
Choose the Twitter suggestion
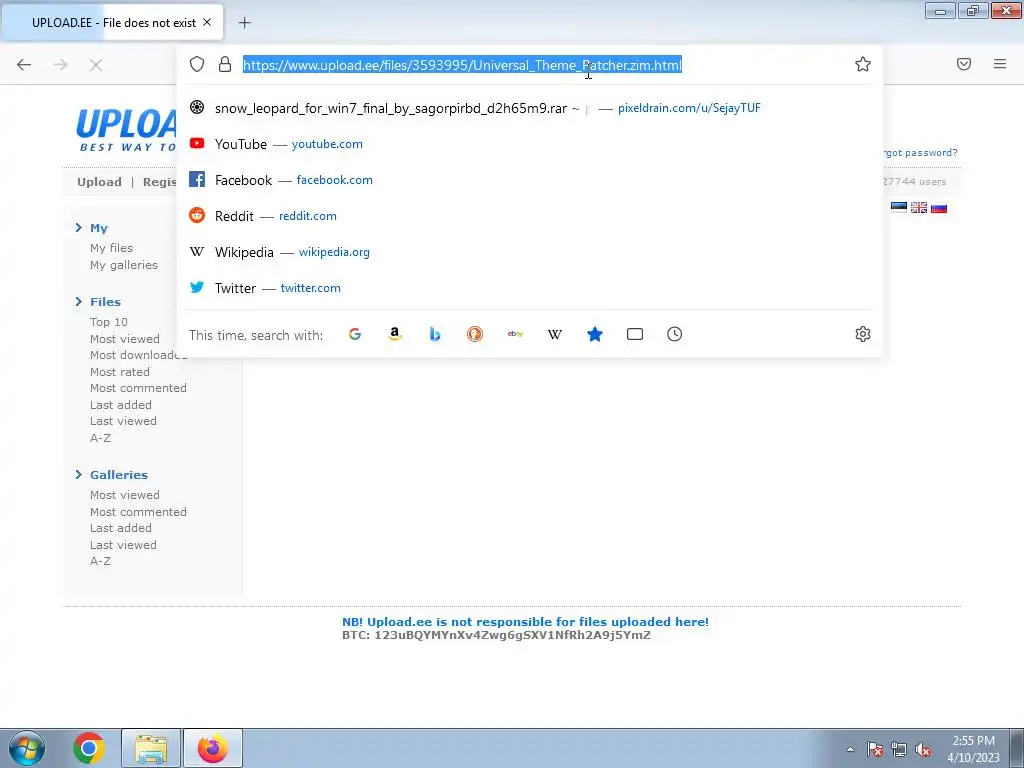[x=530, y=287]
